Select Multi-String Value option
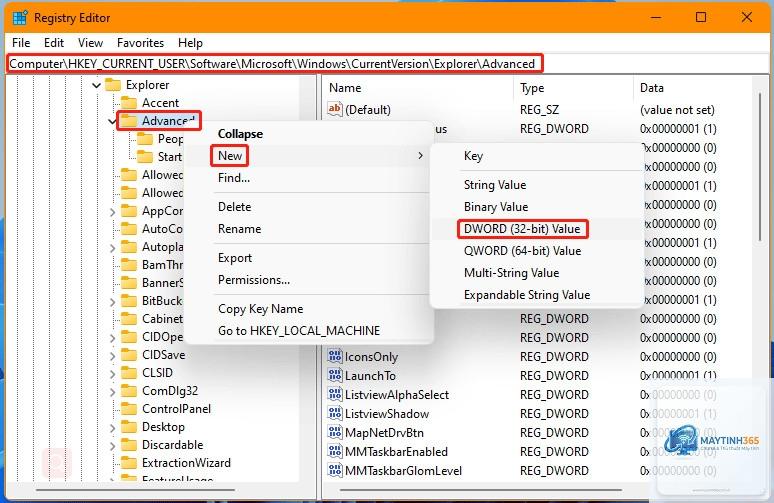Screen dimensions: 774x503 pos(538,272)
